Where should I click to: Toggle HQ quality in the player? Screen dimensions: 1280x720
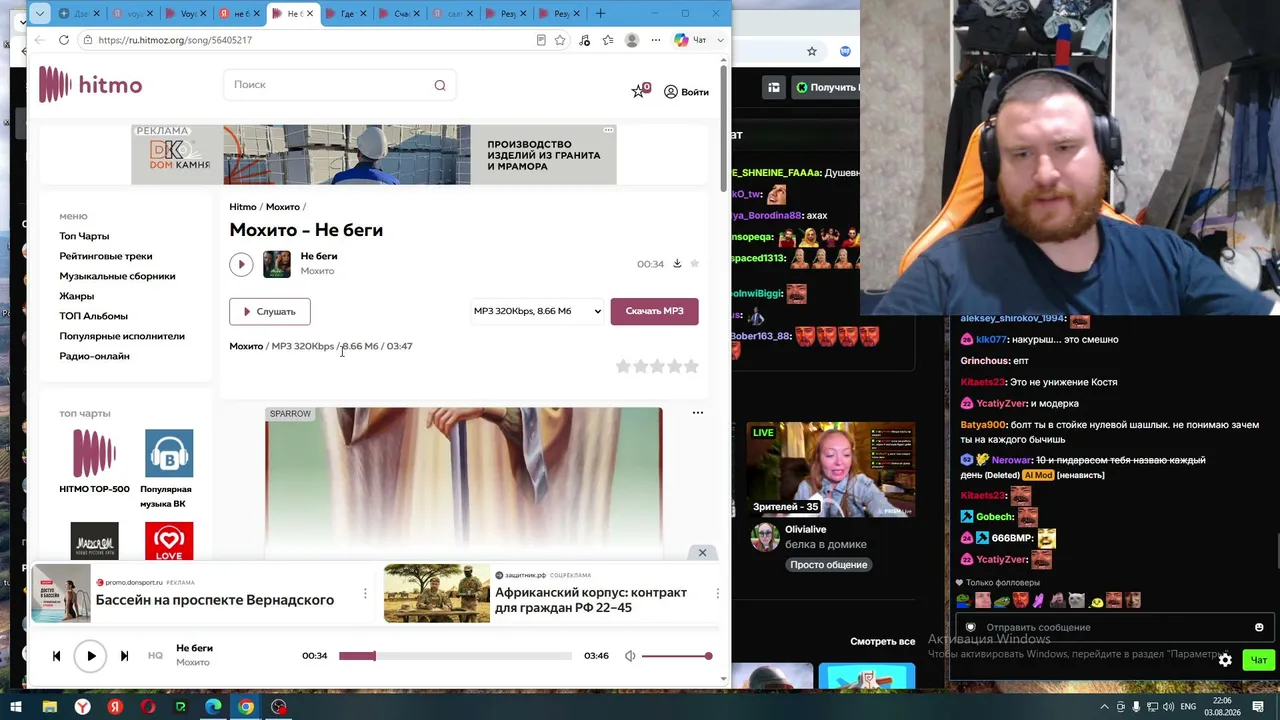click(x=155, y=656)
